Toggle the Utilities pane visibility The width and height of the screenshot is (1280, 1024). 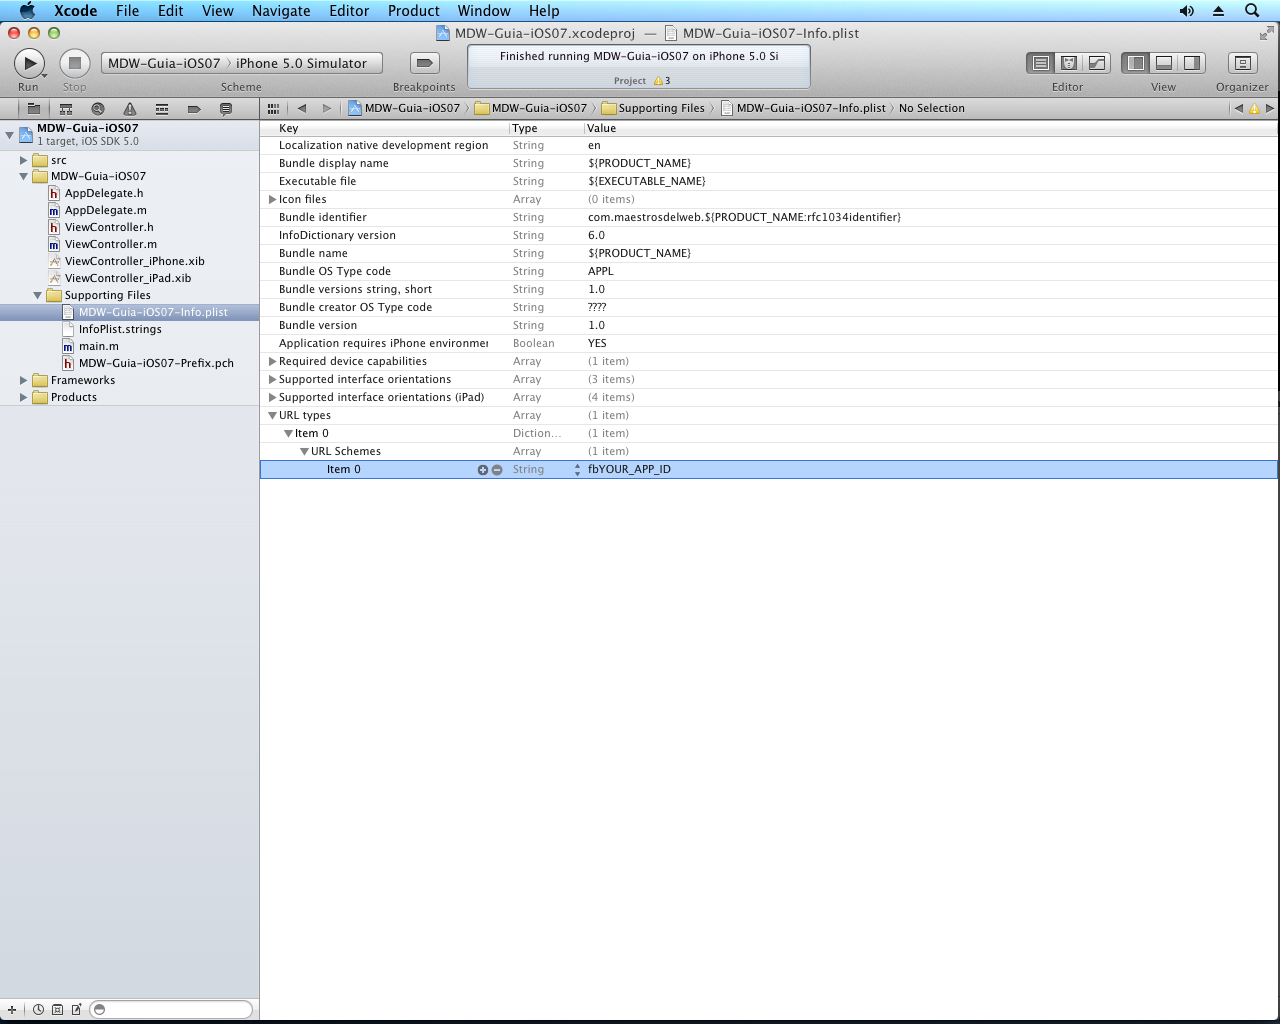[x=1191, y=63]
